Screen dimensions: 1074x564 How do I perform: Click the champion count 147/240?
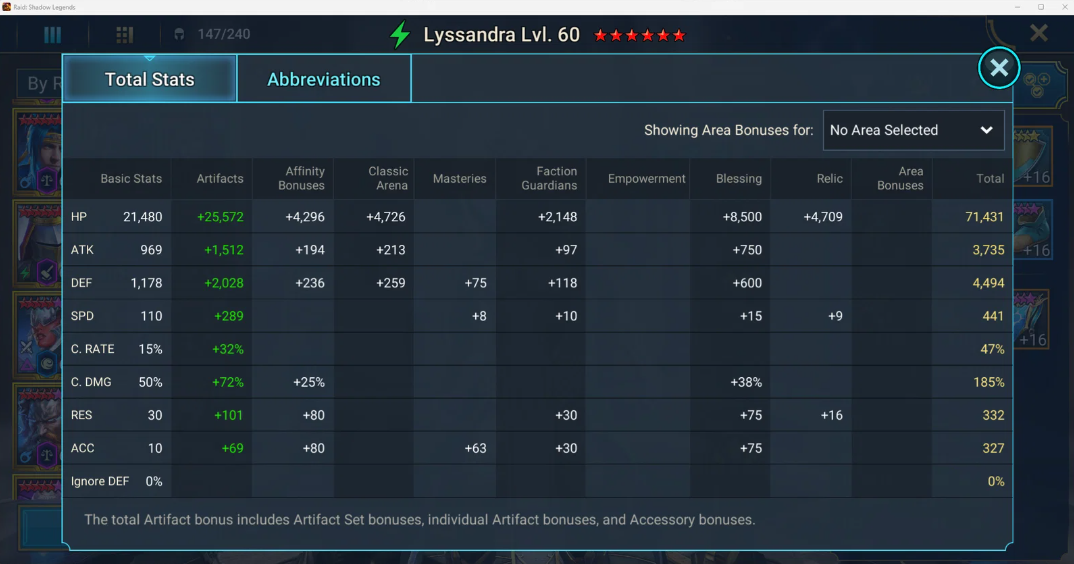[x=224, y=34]
